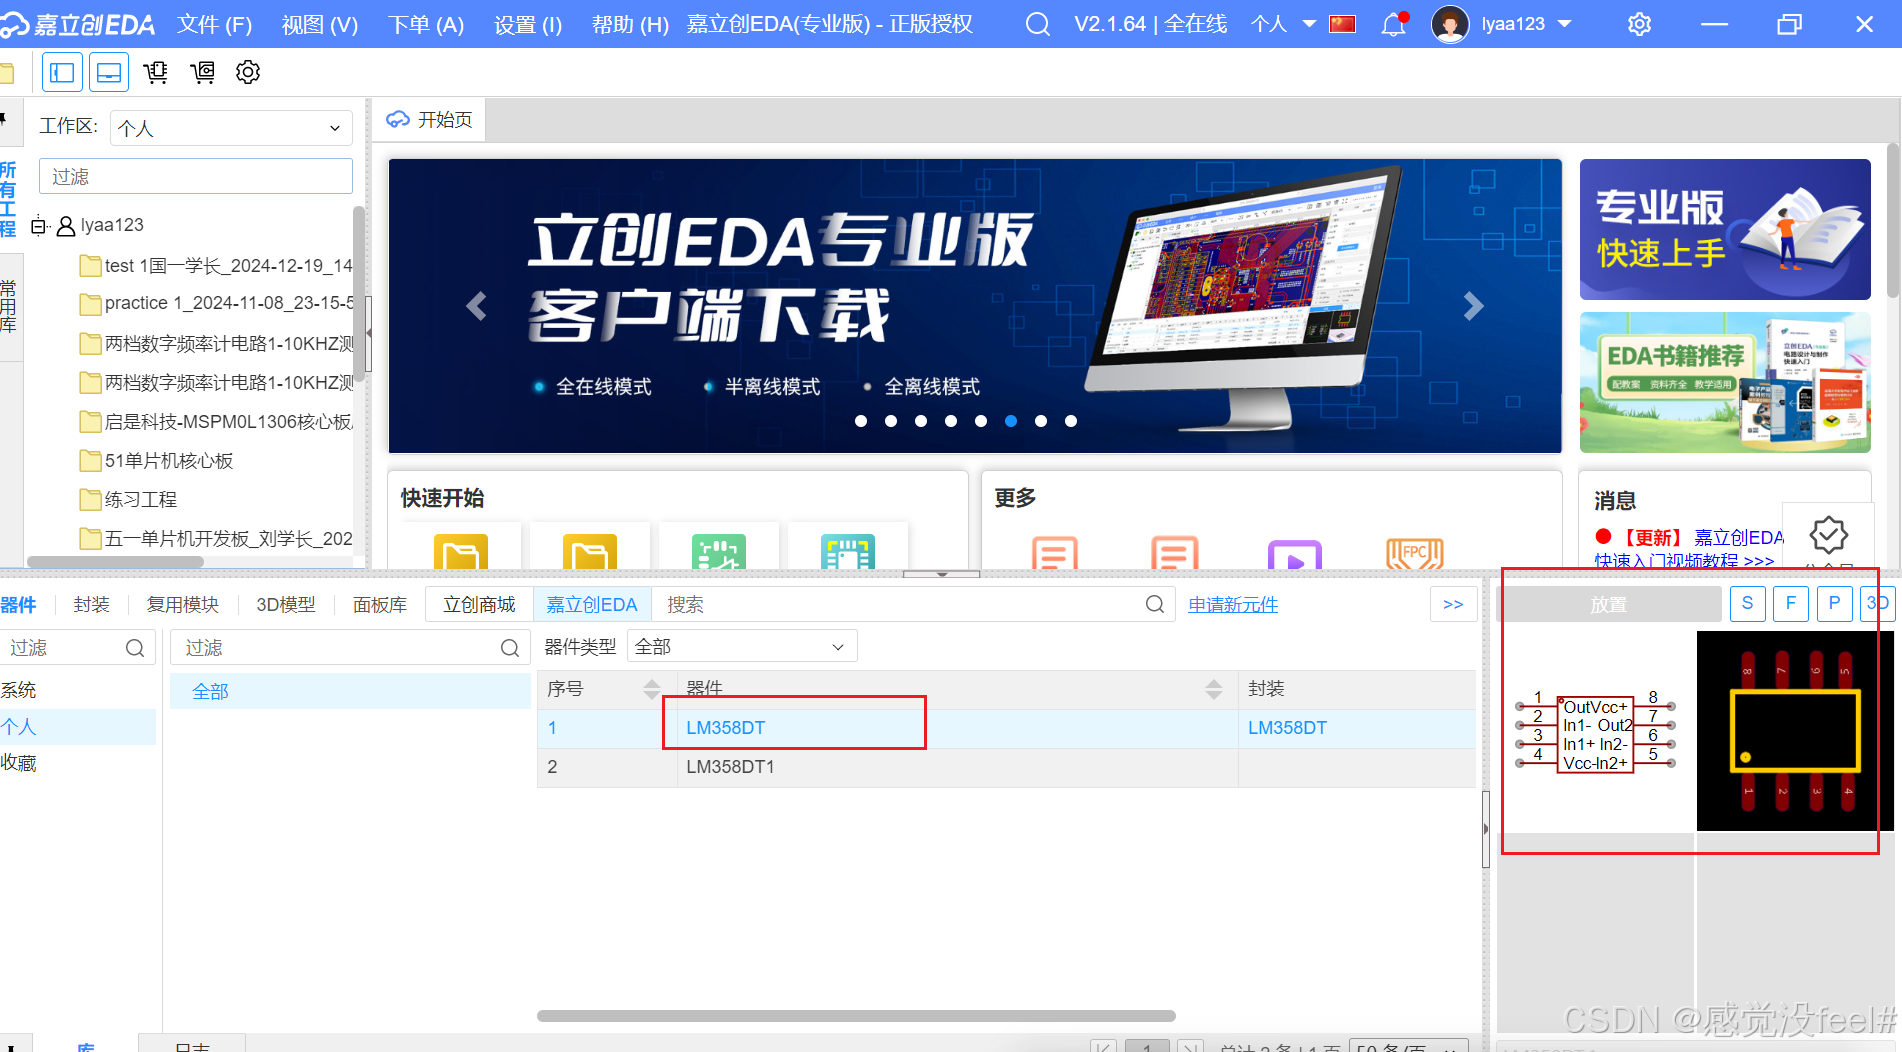
Task: Collapse the lyaa123 project tree node
Action: pos(38,226)
